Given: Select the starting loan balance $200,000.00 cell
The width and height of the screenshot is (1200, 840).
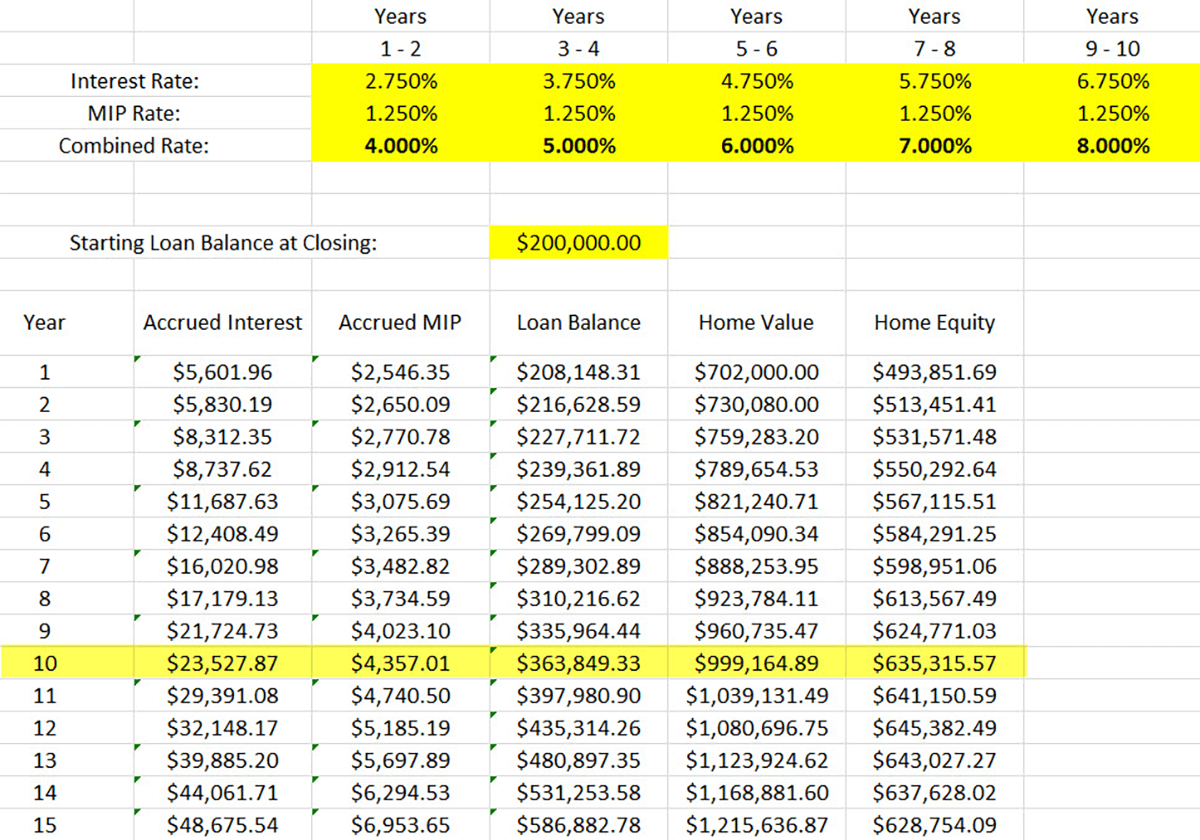Looking at the screenshot, I should 579,243.
